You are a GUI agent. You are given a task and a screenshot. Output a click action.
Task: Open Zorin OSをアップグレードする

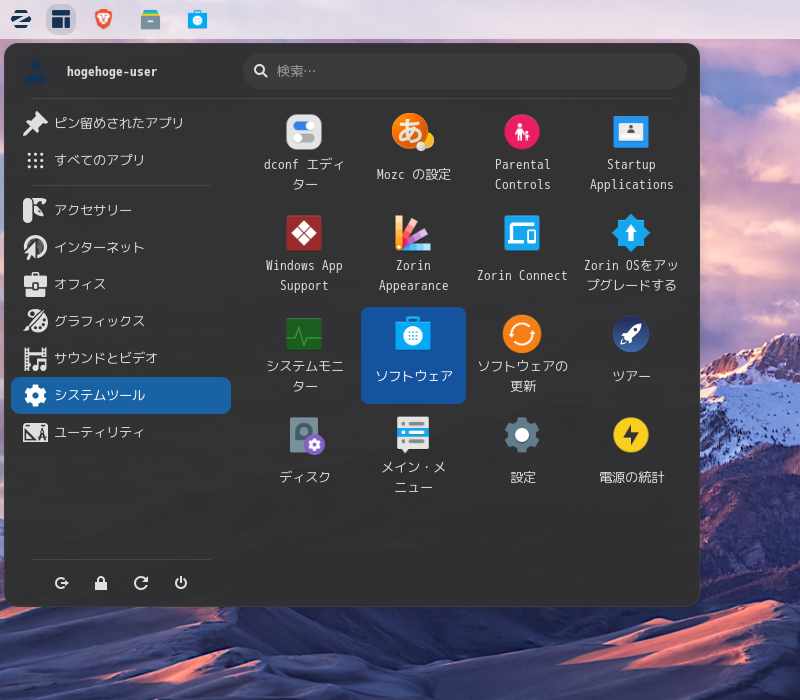click(x=631, y=253)
